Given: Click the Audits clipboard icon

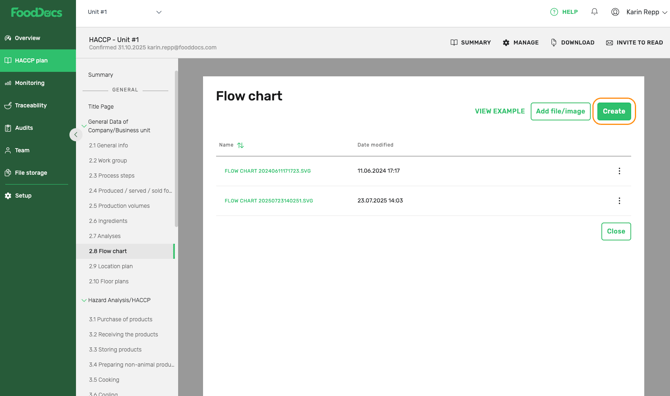Looking at the screenshot, I should click(x=8, y=128).
